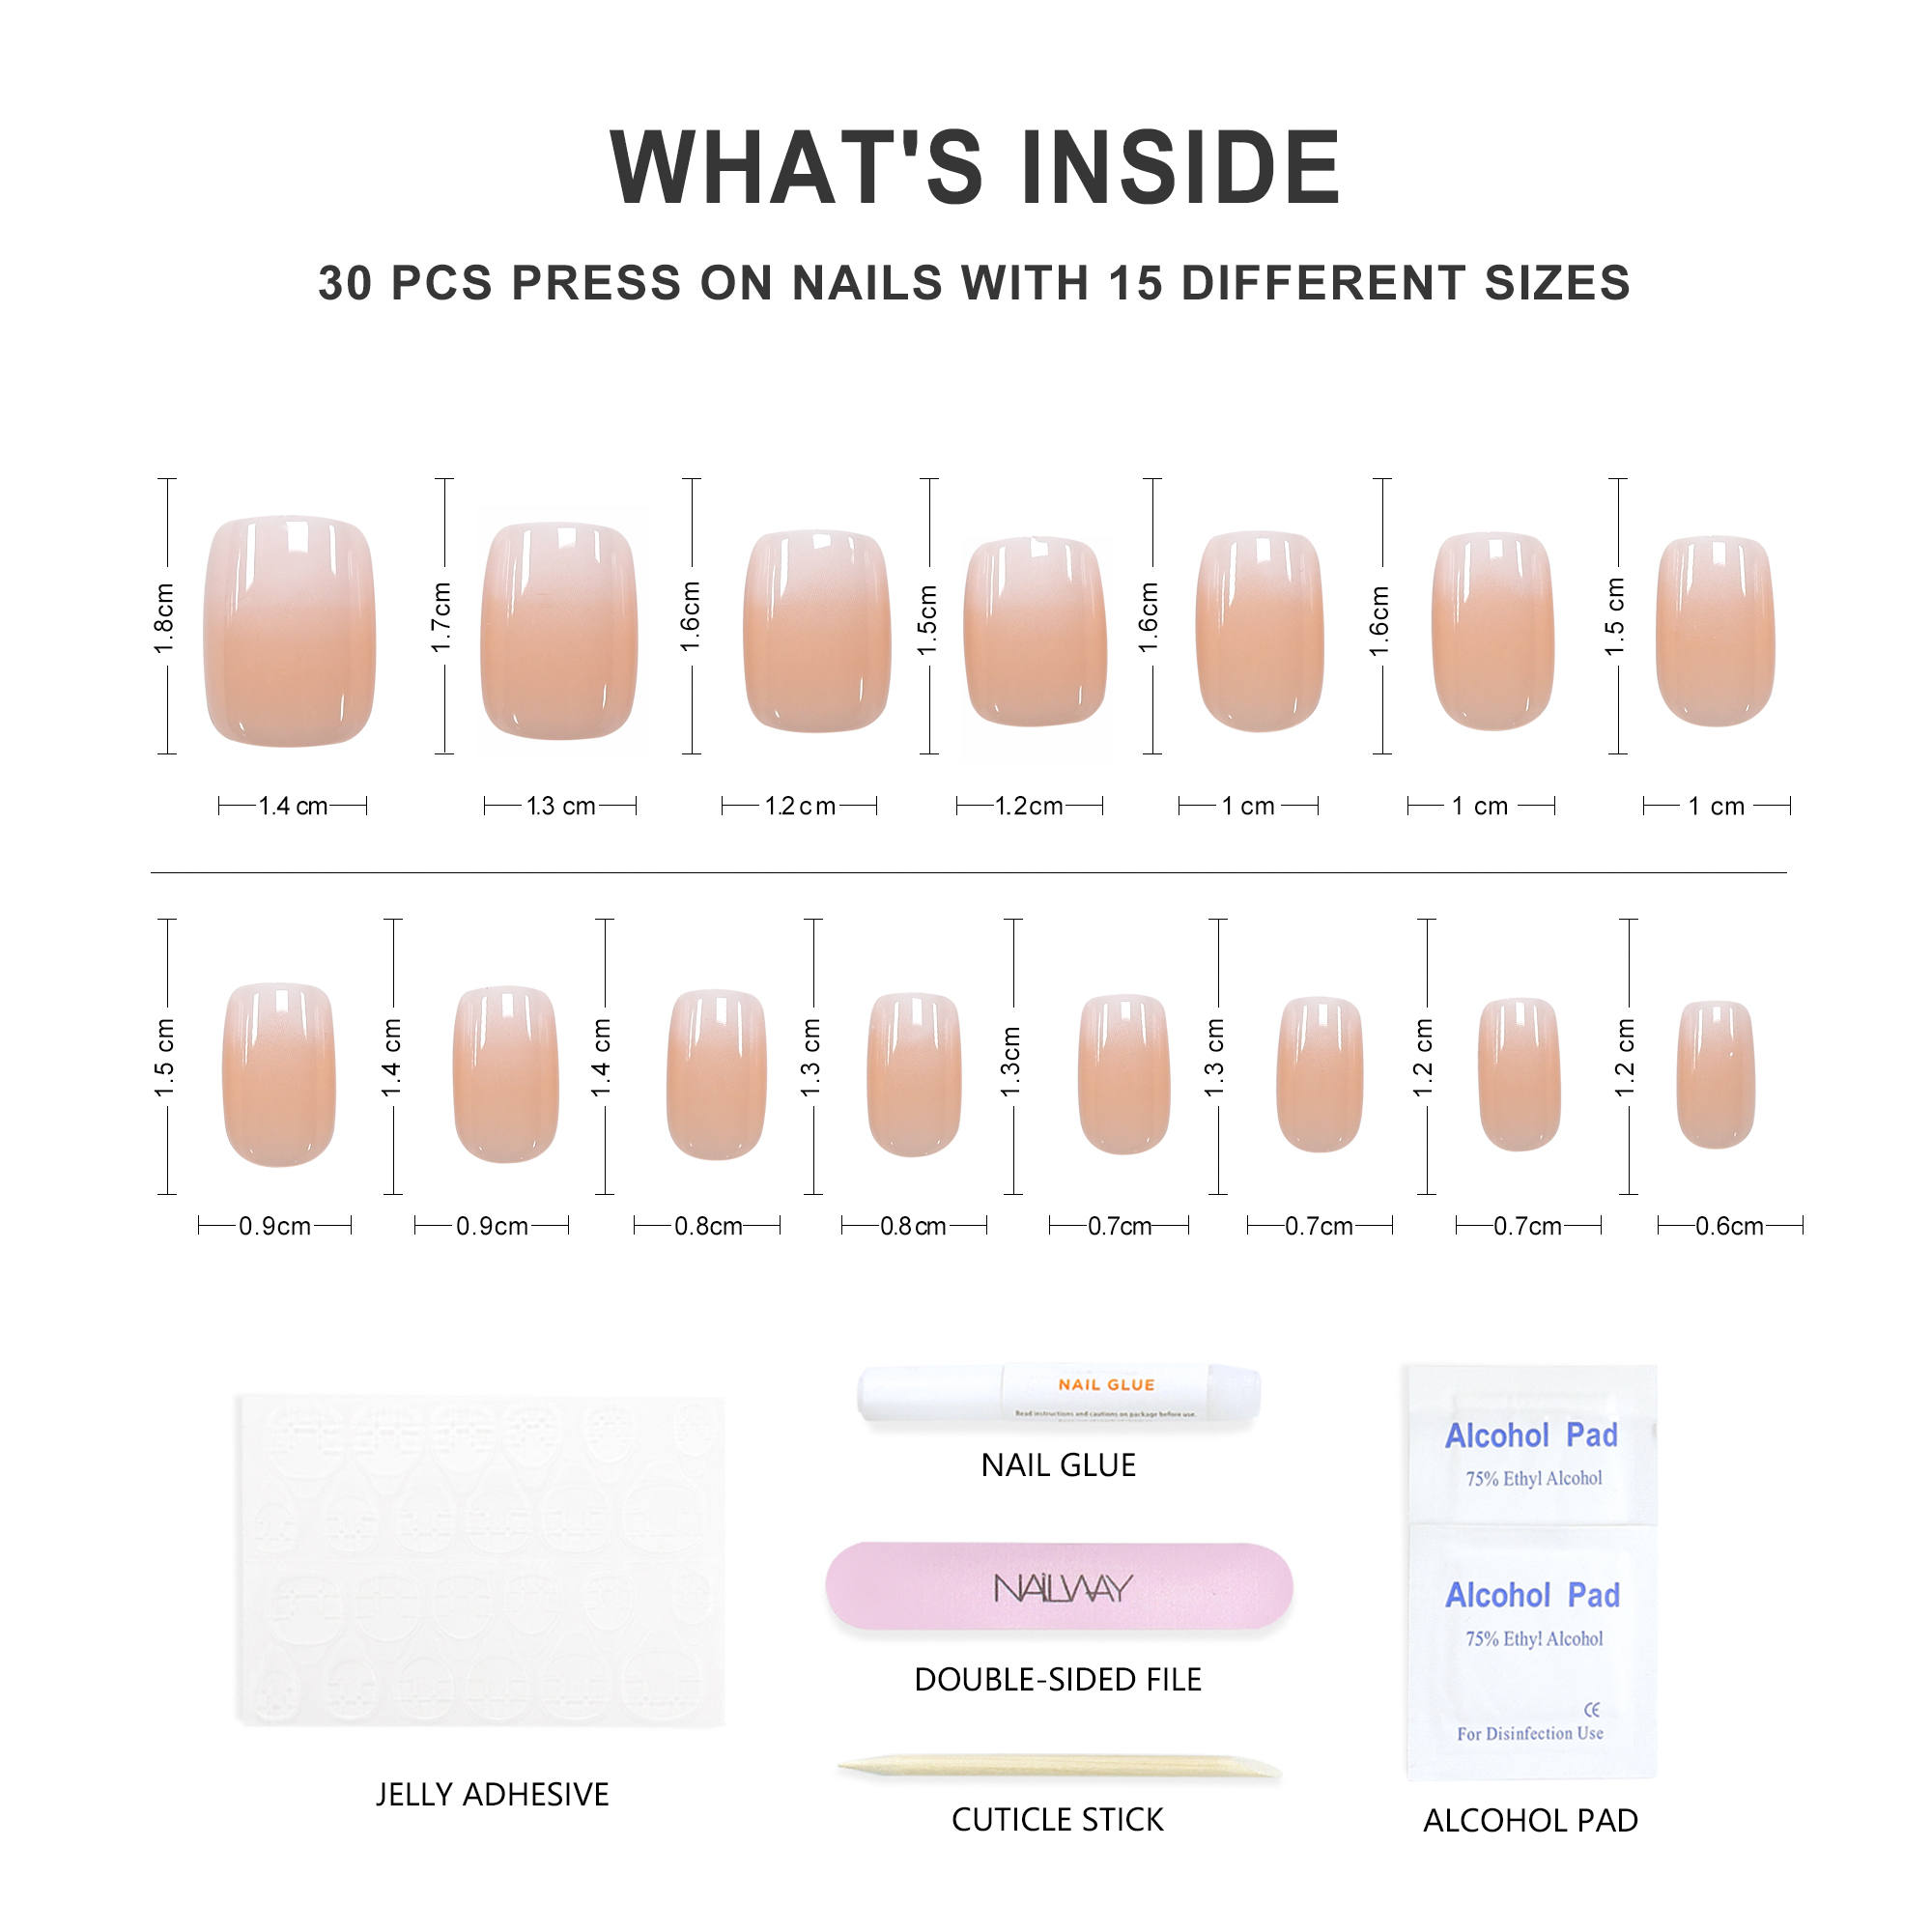Select the bottom Alcohol Pad packet
1932x1932 pixels.
pos(1531,1650)
